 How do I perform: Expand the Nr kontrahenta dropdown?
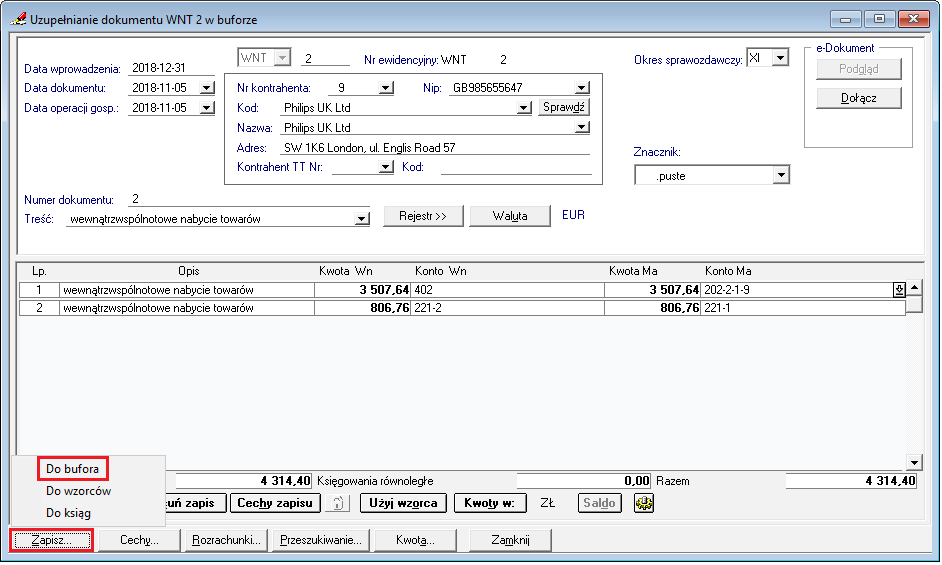[386, 88]
